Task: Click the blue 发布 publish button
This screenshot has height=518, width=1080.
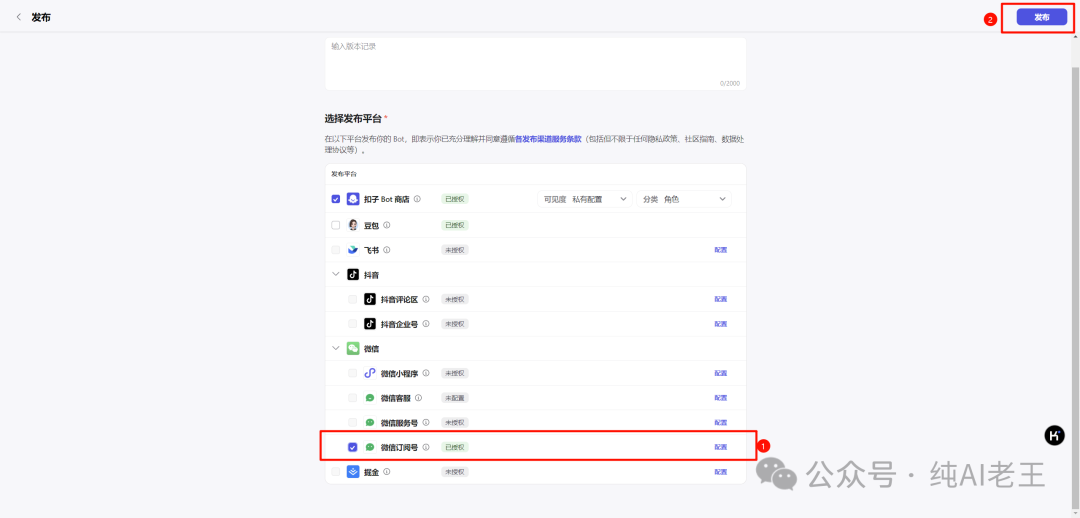Action: [x=1041, y=17]
